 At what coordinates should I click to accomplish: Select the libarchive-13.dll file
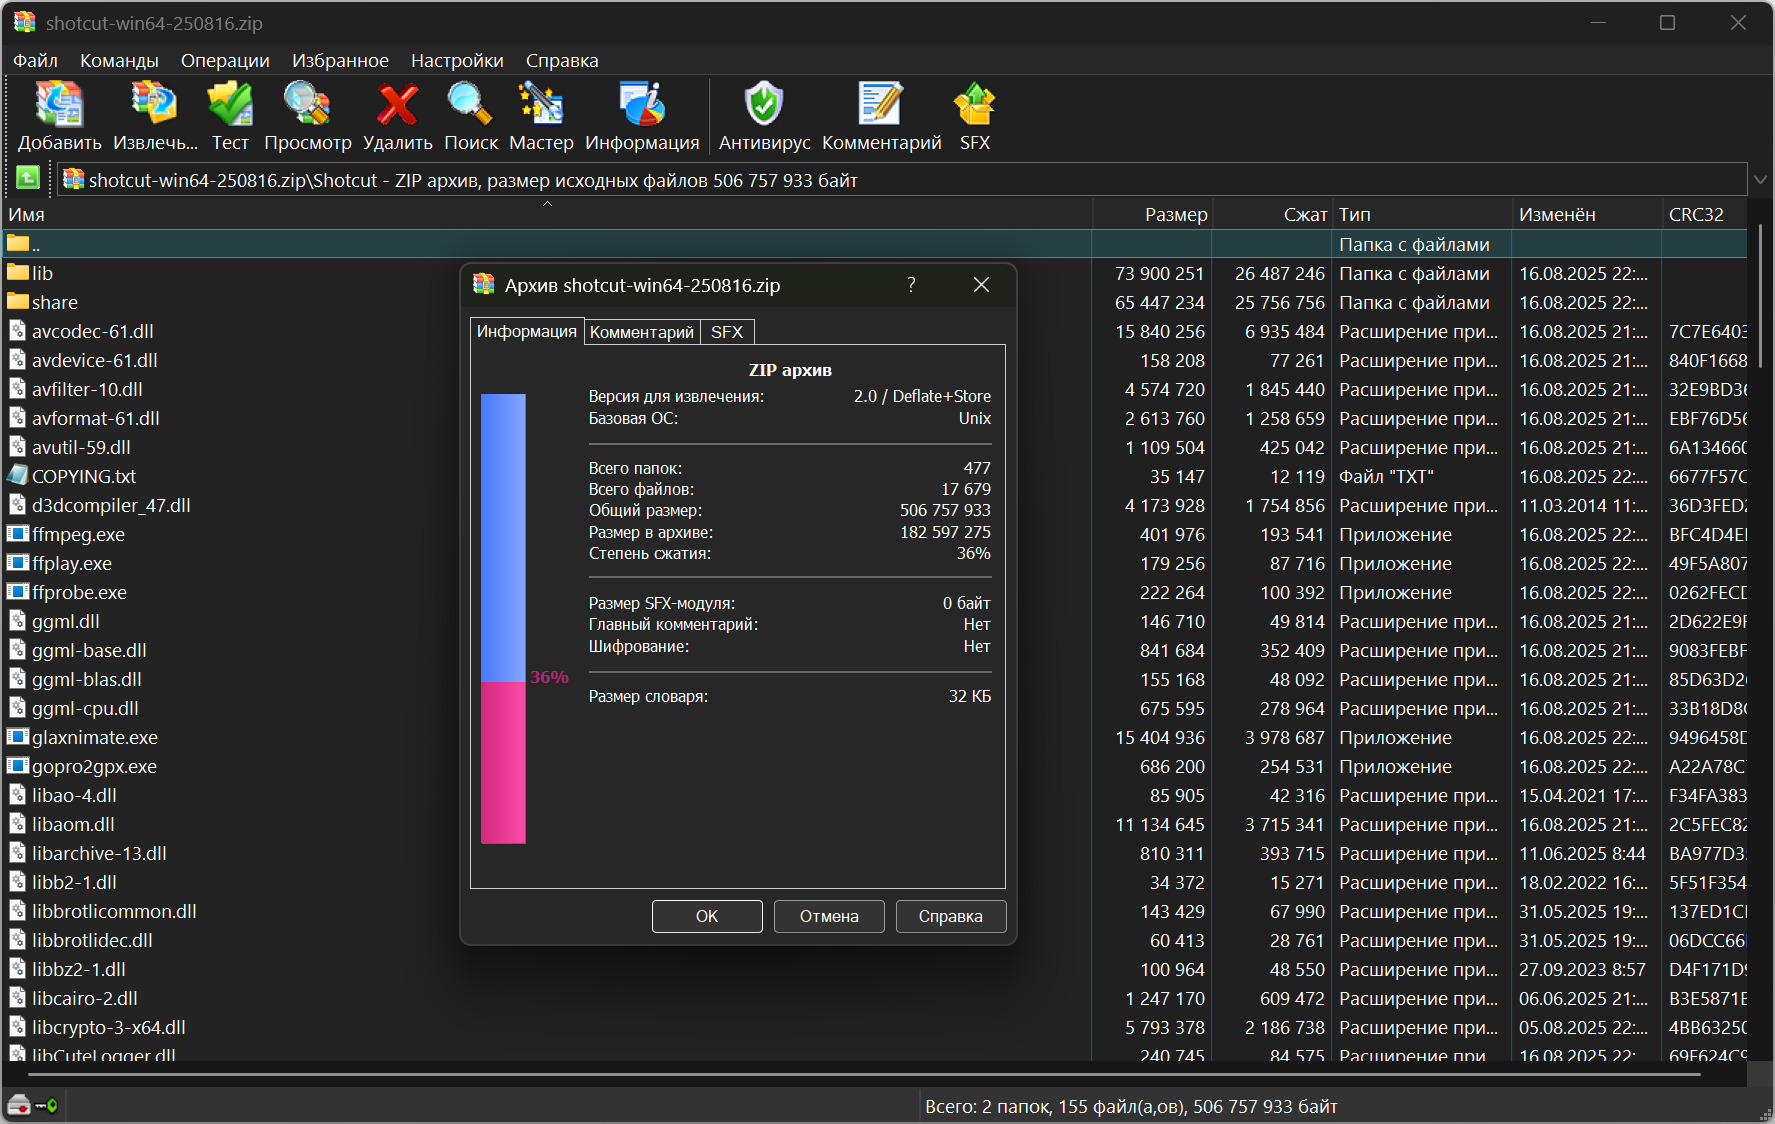point(99,853)
